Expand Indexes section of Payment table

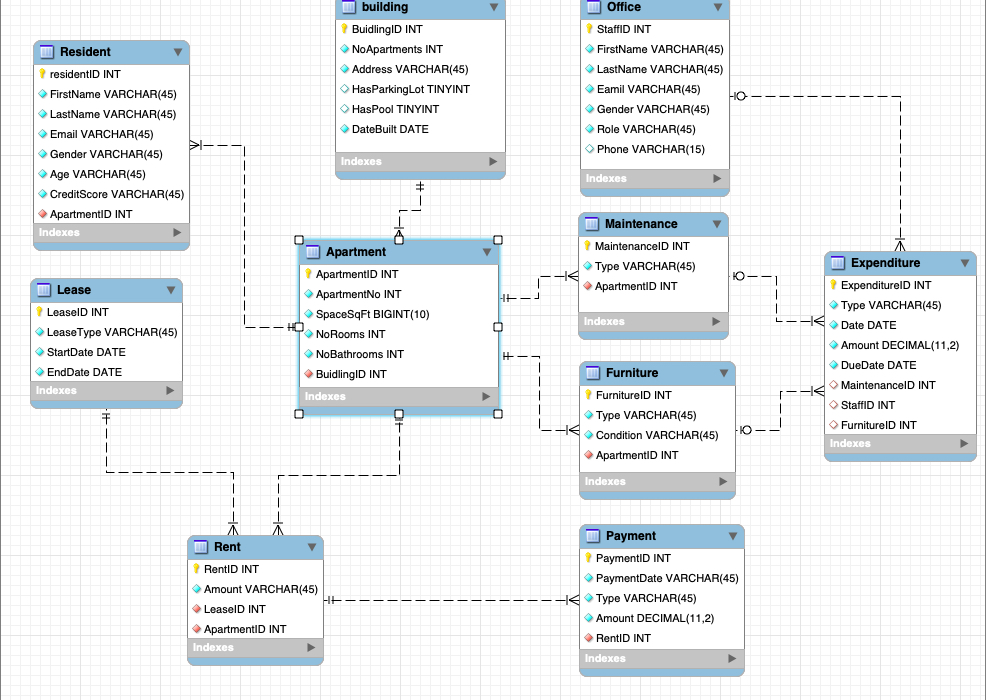pyautogui.click(x=732, y=658)
